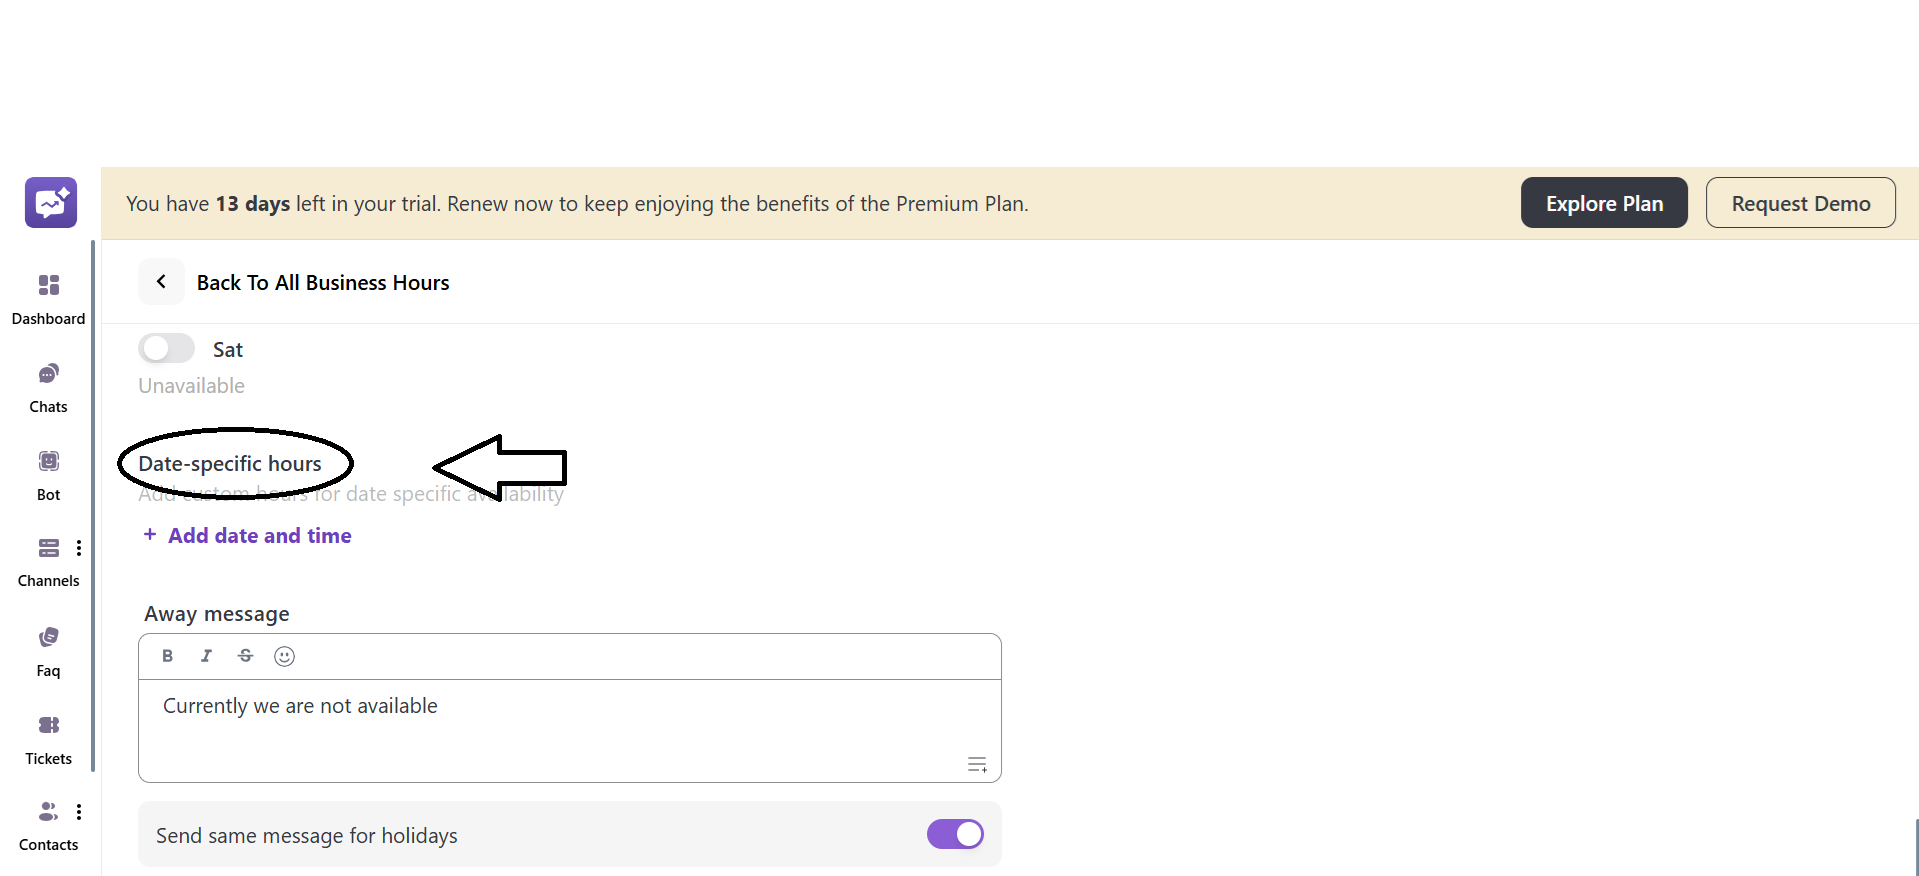Screen dimensions: 1919x876
Task: Expand the Channels more options menu
Action: click(79, 548)
